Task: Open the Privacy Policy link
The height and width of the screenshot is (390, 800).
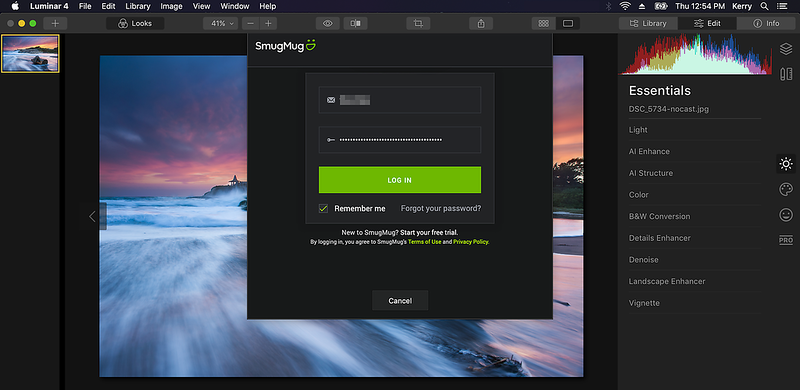Action: 470,242
